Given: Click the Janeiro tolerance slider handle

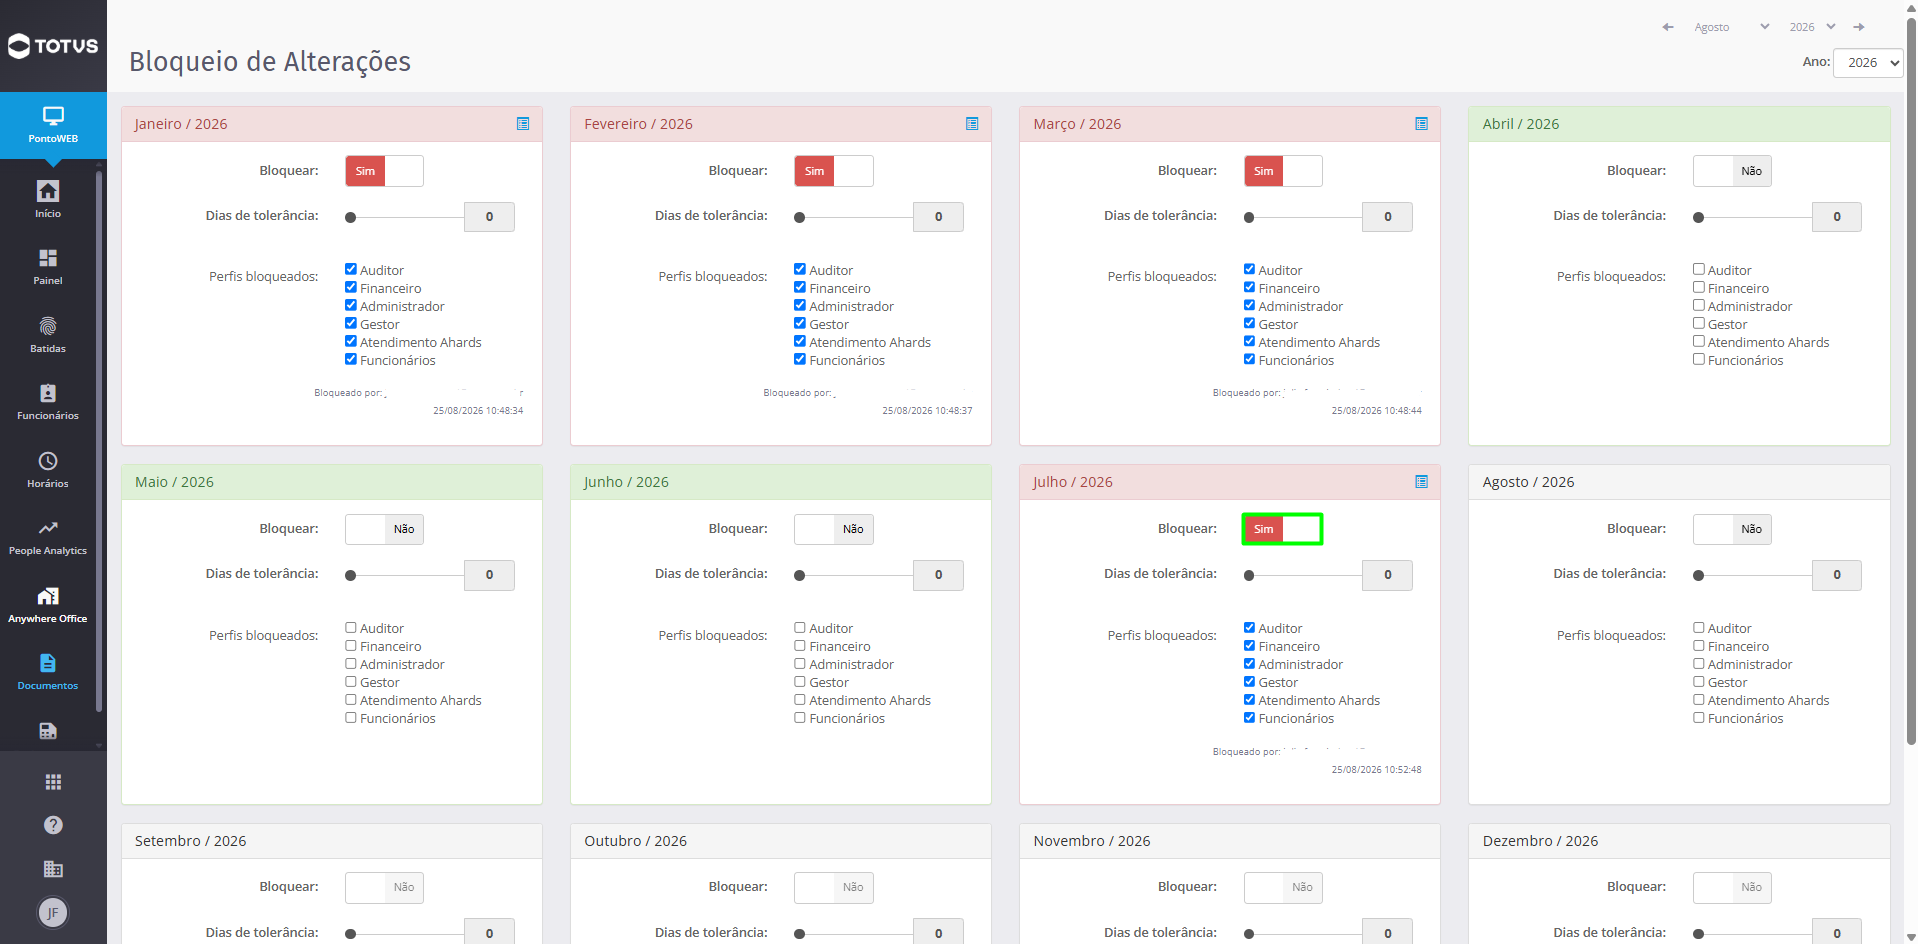Looking at the screenshot, I should pos(351,217).
